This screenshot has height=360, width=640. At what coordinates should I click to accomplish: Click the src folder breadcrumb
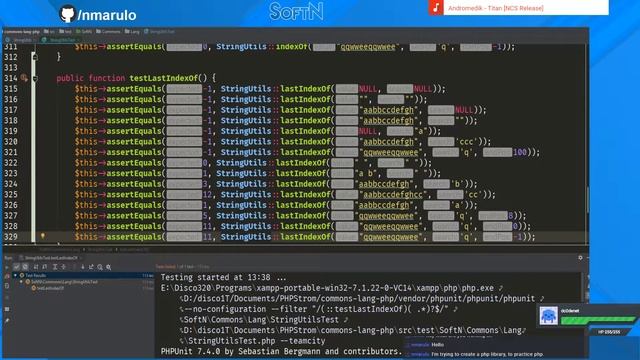coord(49,31)
